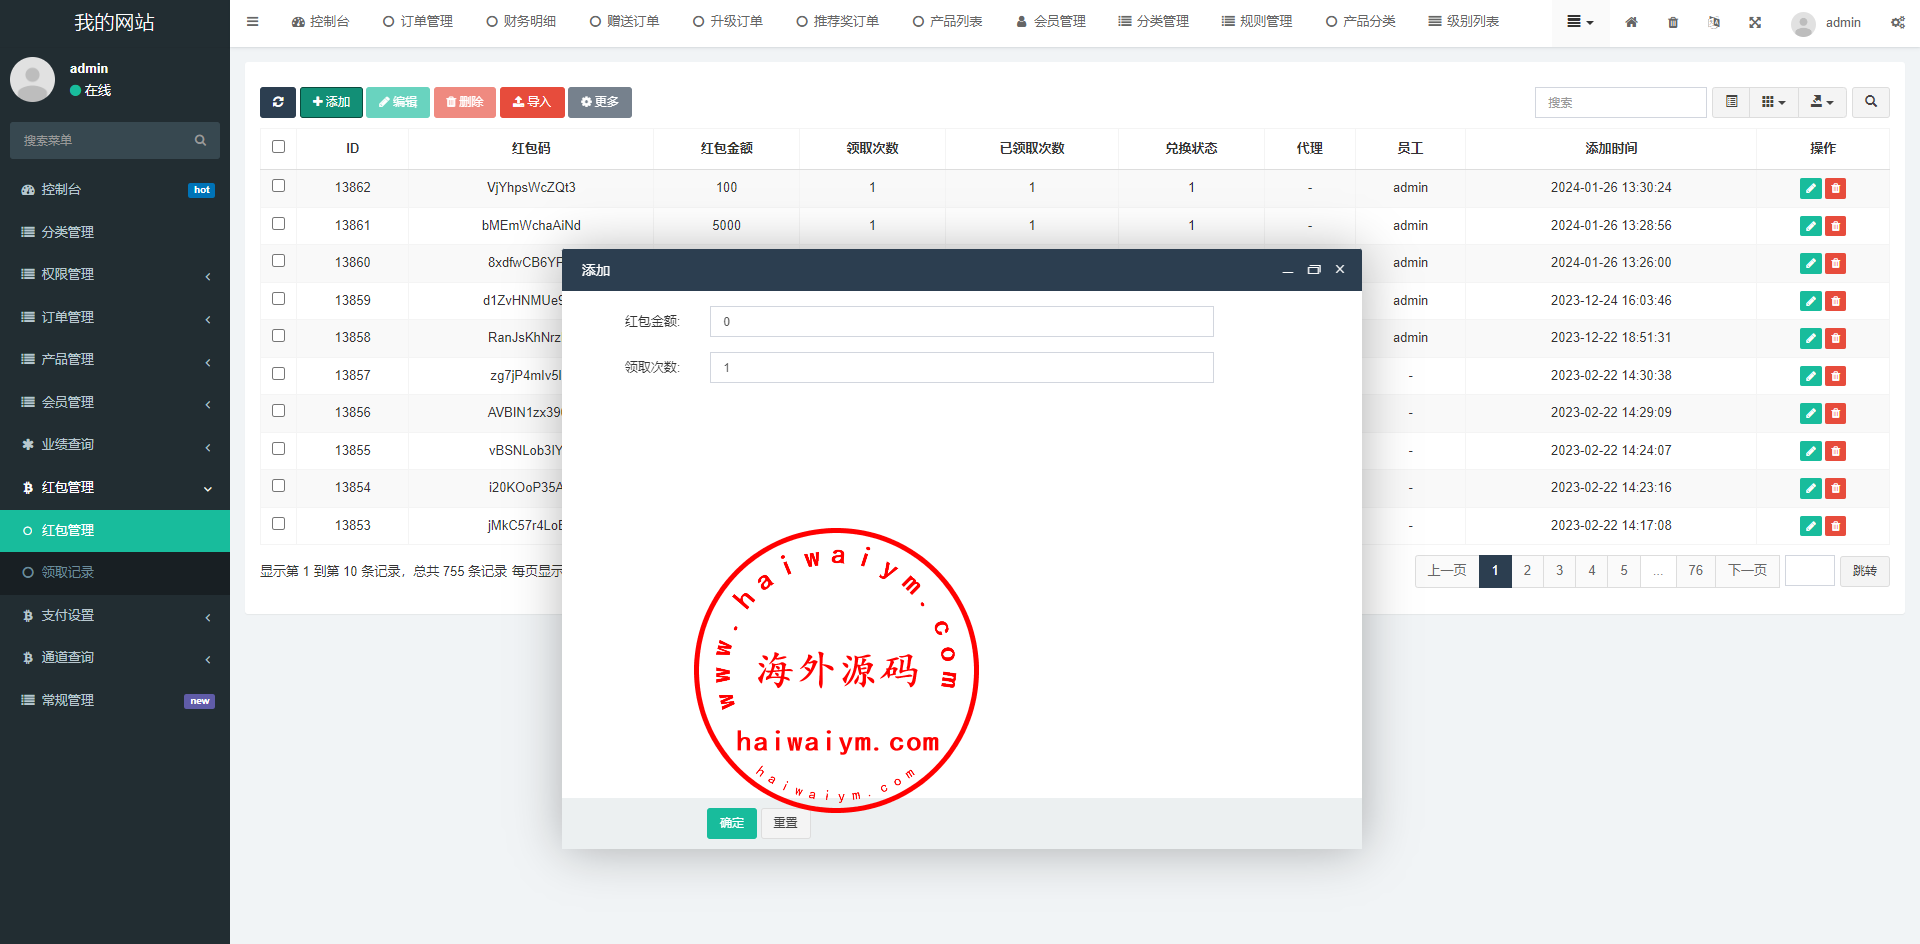Viewport: 1920px width, 944px height.
Task: Open 领取记录 in the sidebar
Action: [x=68, y=573]
